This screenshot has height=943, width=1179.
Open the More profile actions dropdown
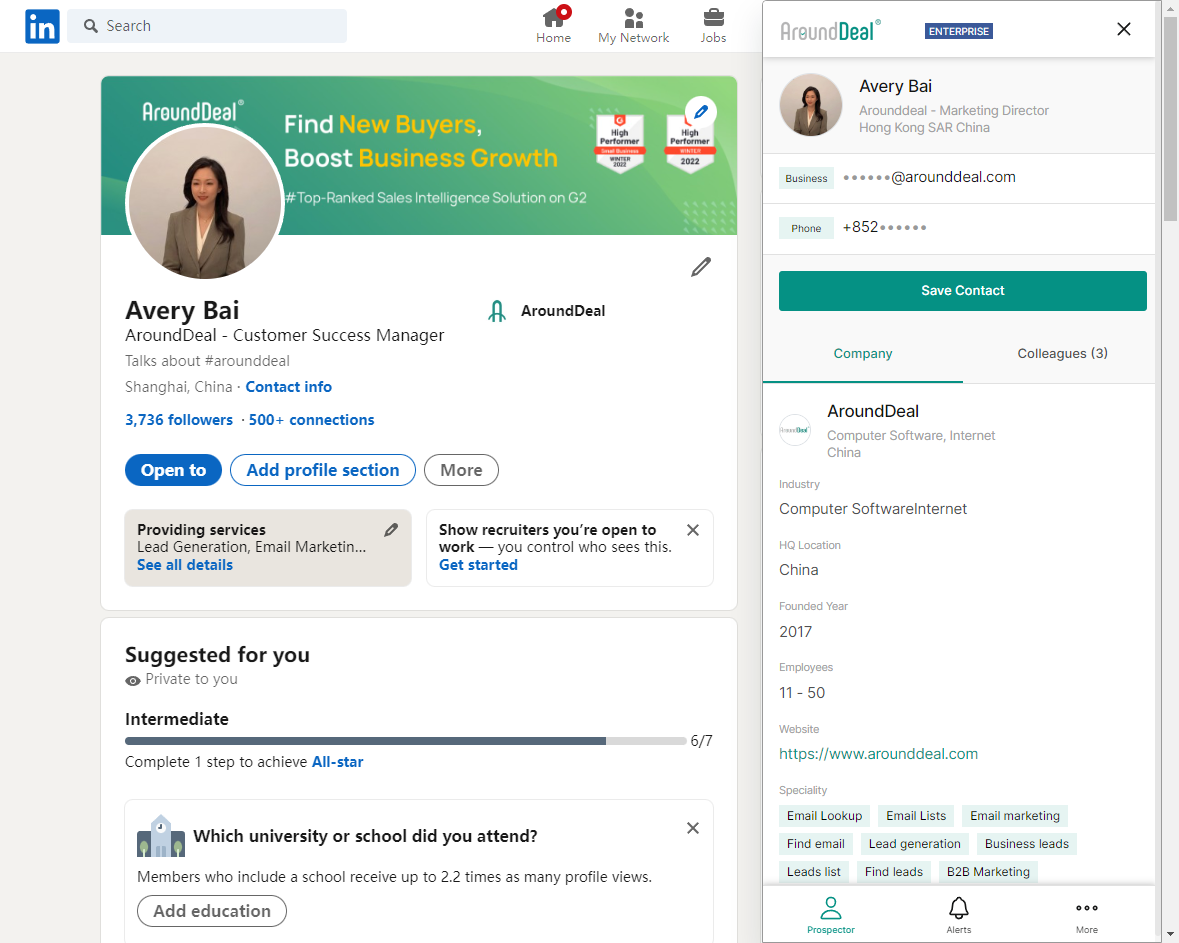point(461,470)
